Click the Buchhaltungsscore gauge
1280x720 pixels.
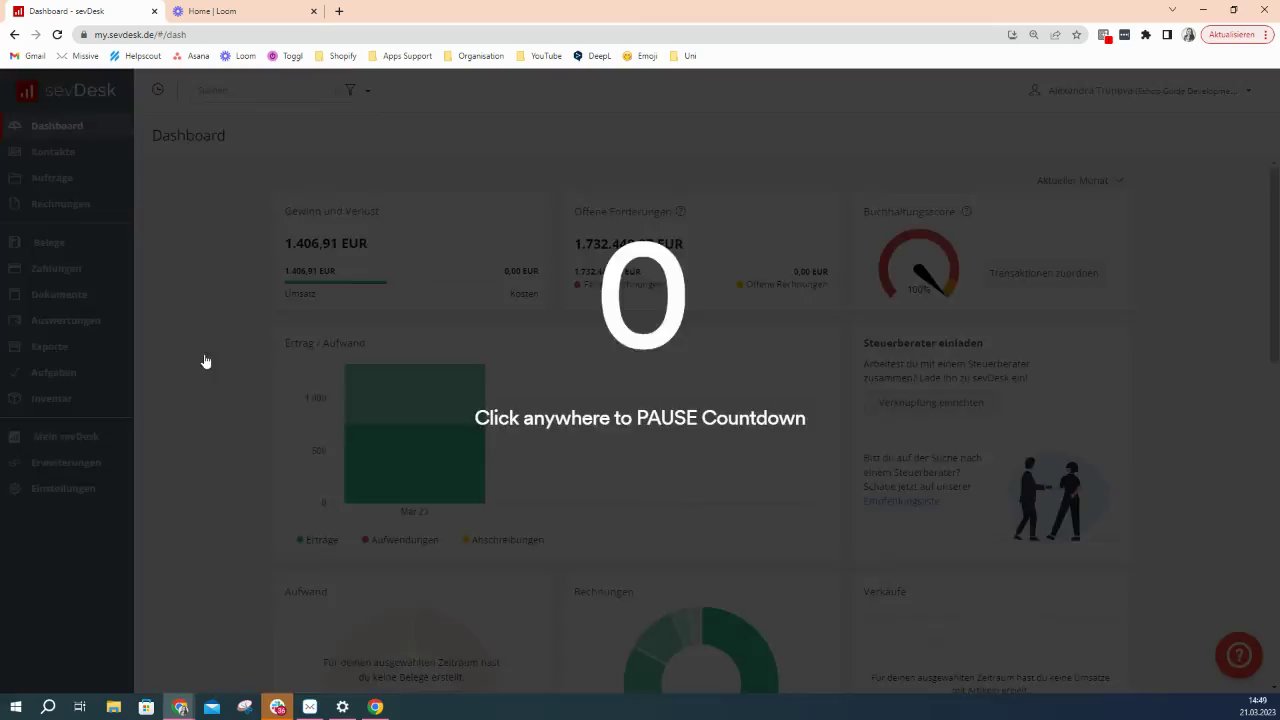pyautogui.click(x=919, y=264)
